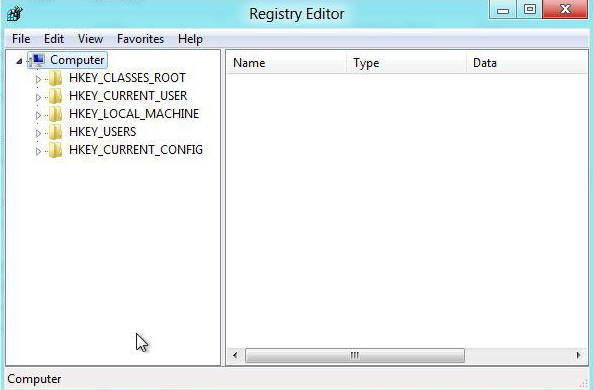Select the HKEY_USERS label
Screen dimensions: 593x390
(102, 132)
